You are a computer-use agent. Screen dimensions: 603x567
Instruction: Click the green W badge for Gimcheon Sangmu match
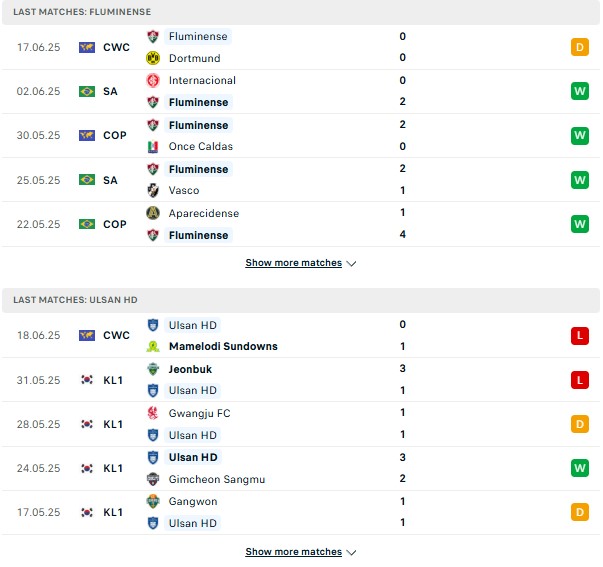tap(580, 468)
